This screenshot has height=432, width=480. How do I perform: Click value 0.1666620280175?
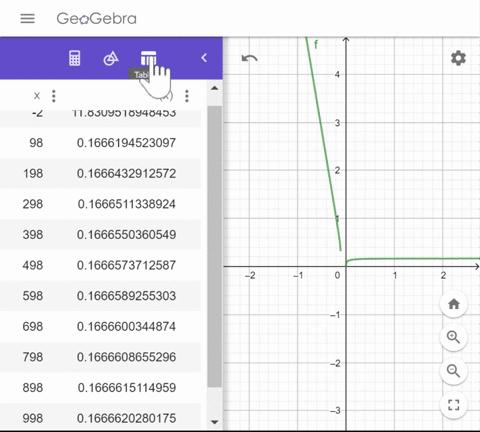point(126,418)
